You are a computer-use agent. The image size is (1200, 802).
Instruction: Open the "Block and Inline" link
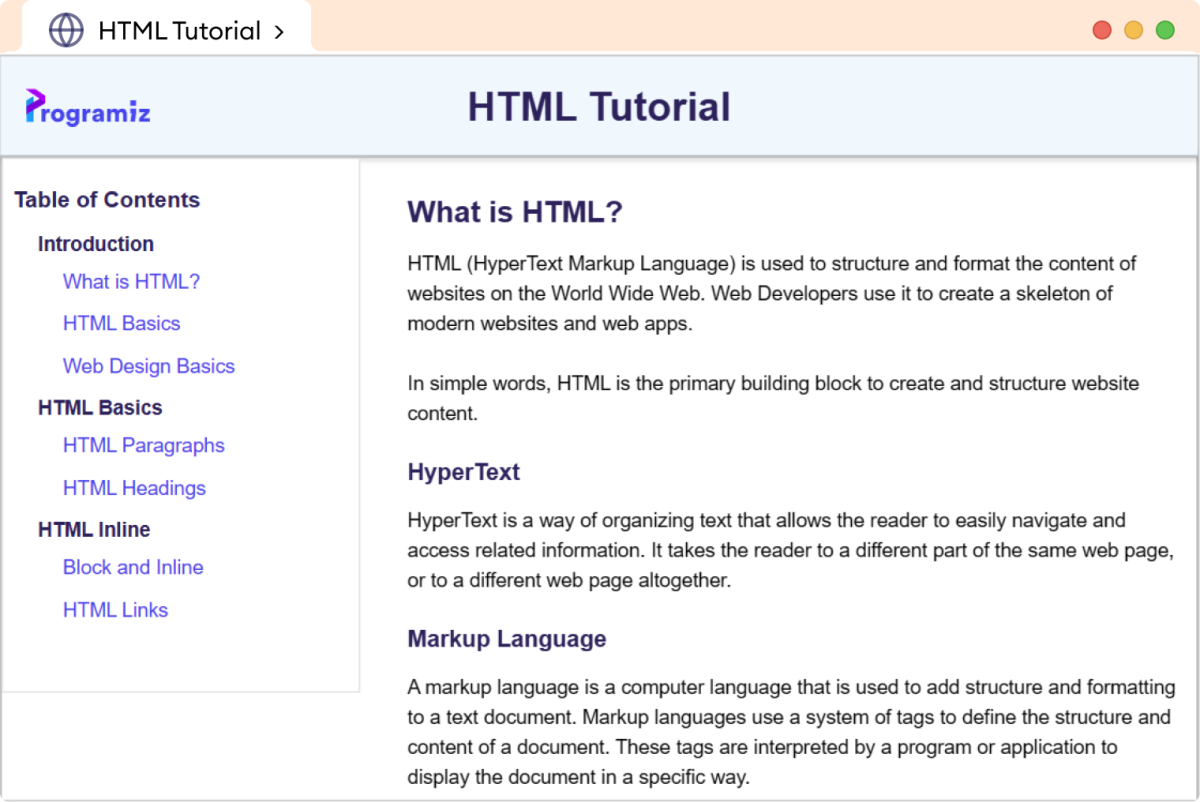click(x=133, y=567)
